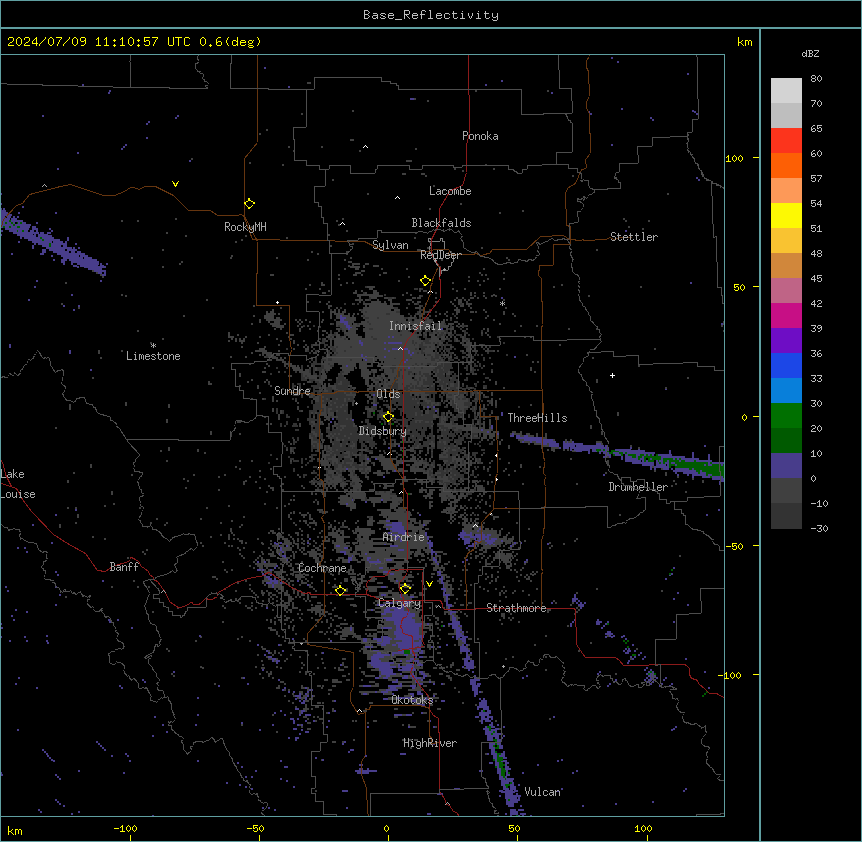Click the white plus marker north of Drumheller
862x842 pixels.
click(x=612, y=375)
